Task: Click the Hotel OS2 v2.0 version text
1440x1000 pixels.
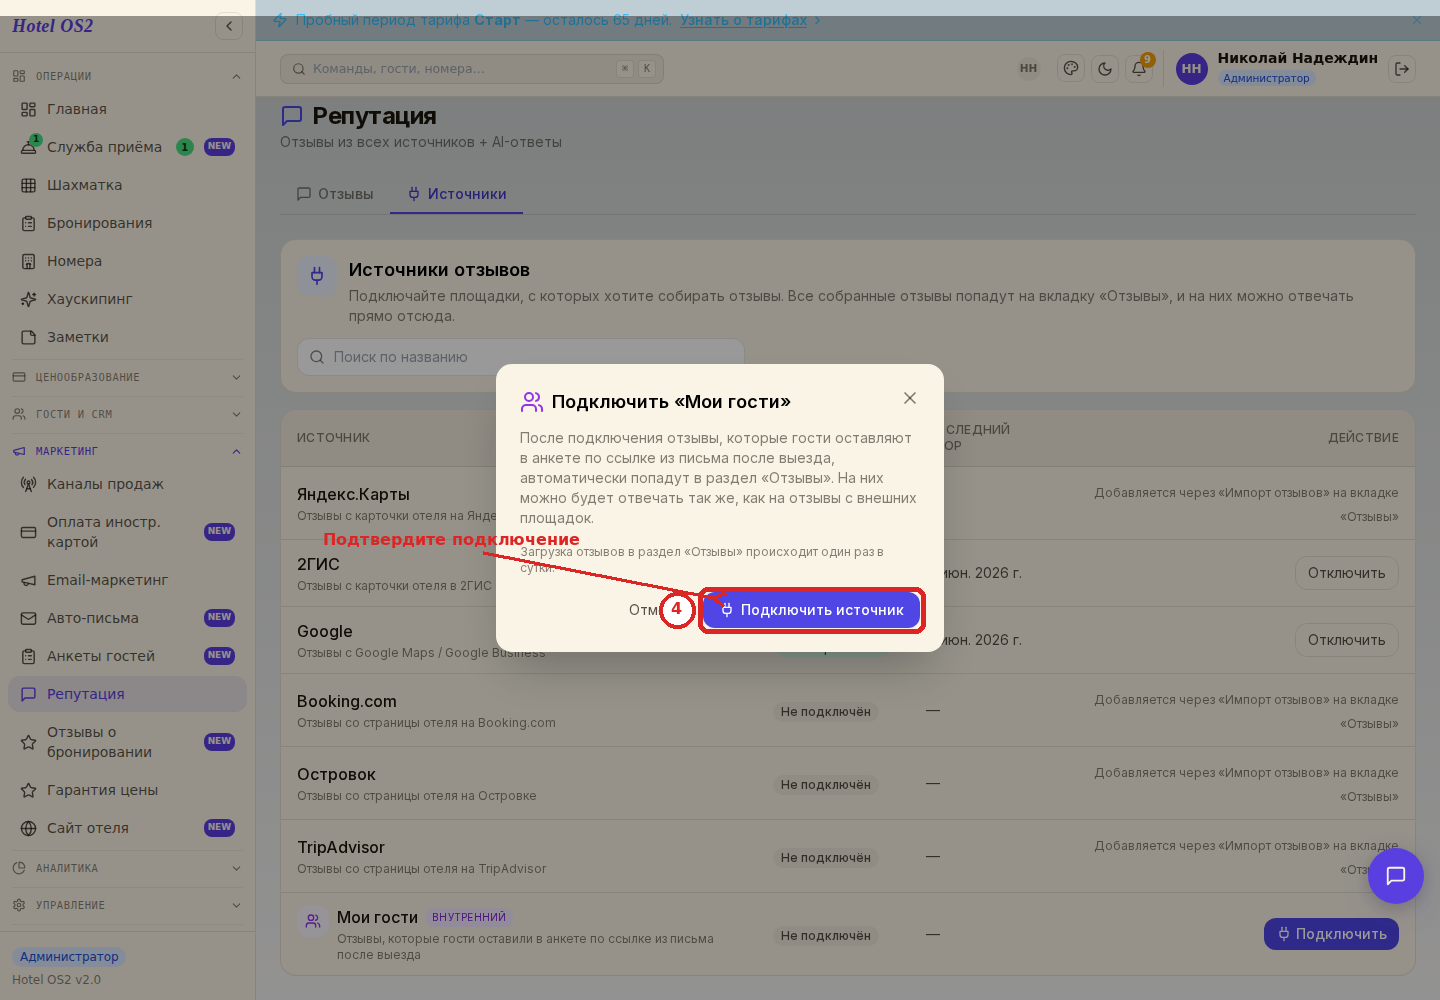Action: [x=56, y=980]
